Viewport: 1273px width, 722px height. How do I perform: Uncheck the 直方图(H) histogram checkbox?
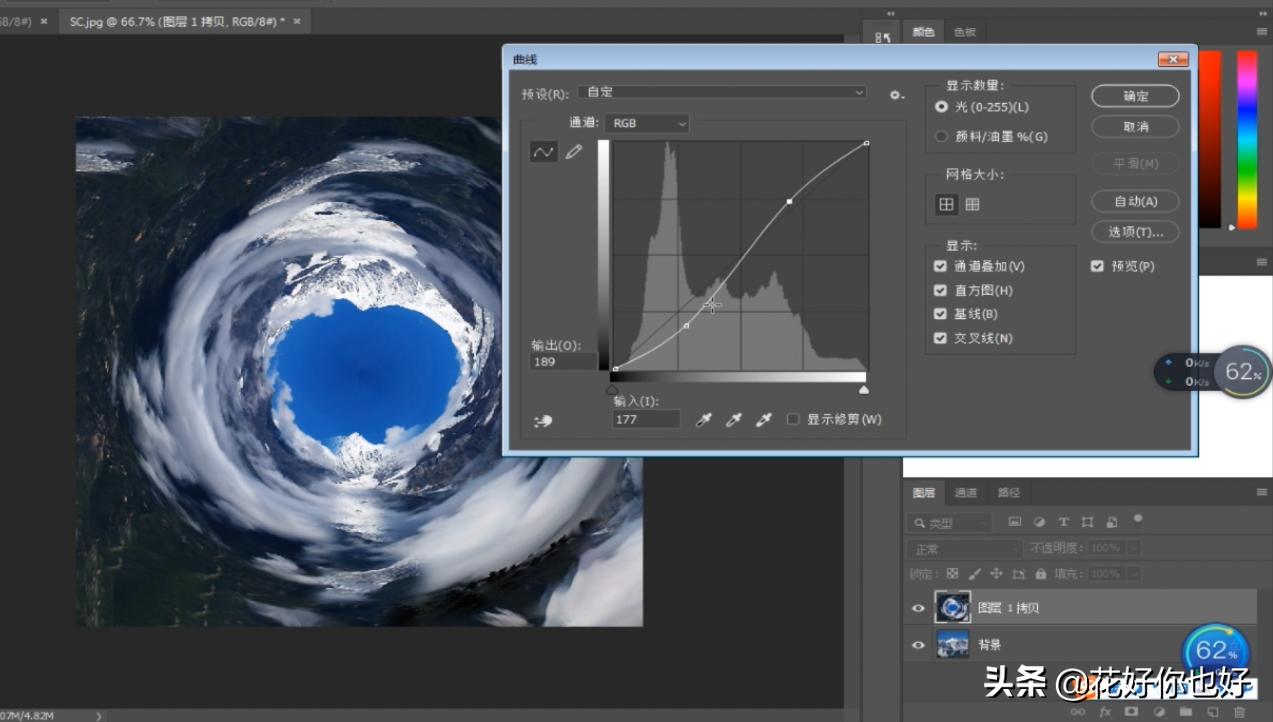940,290
